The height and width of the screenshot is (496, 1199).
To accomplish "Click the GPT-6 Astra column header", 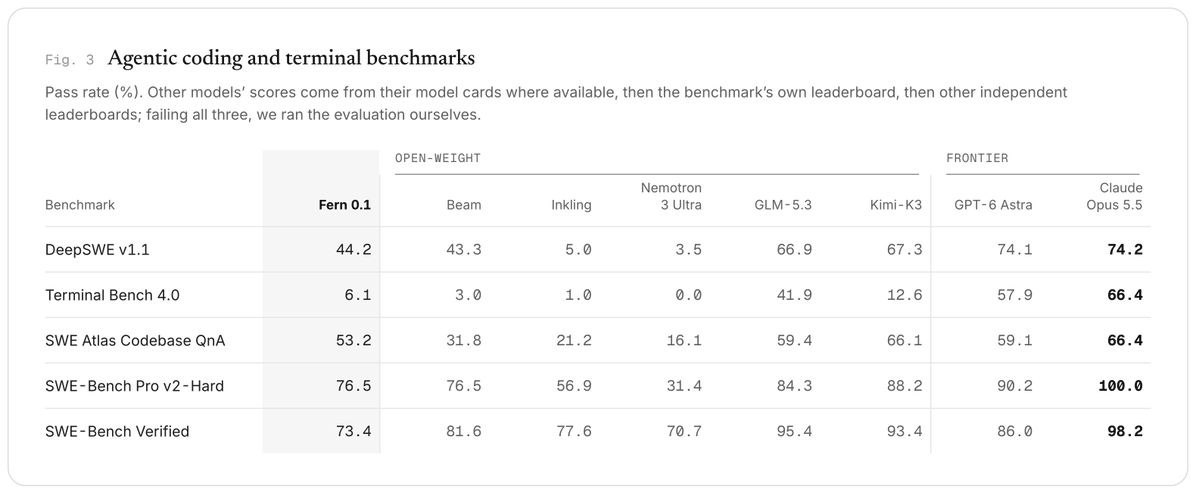I will coord(993,205).
